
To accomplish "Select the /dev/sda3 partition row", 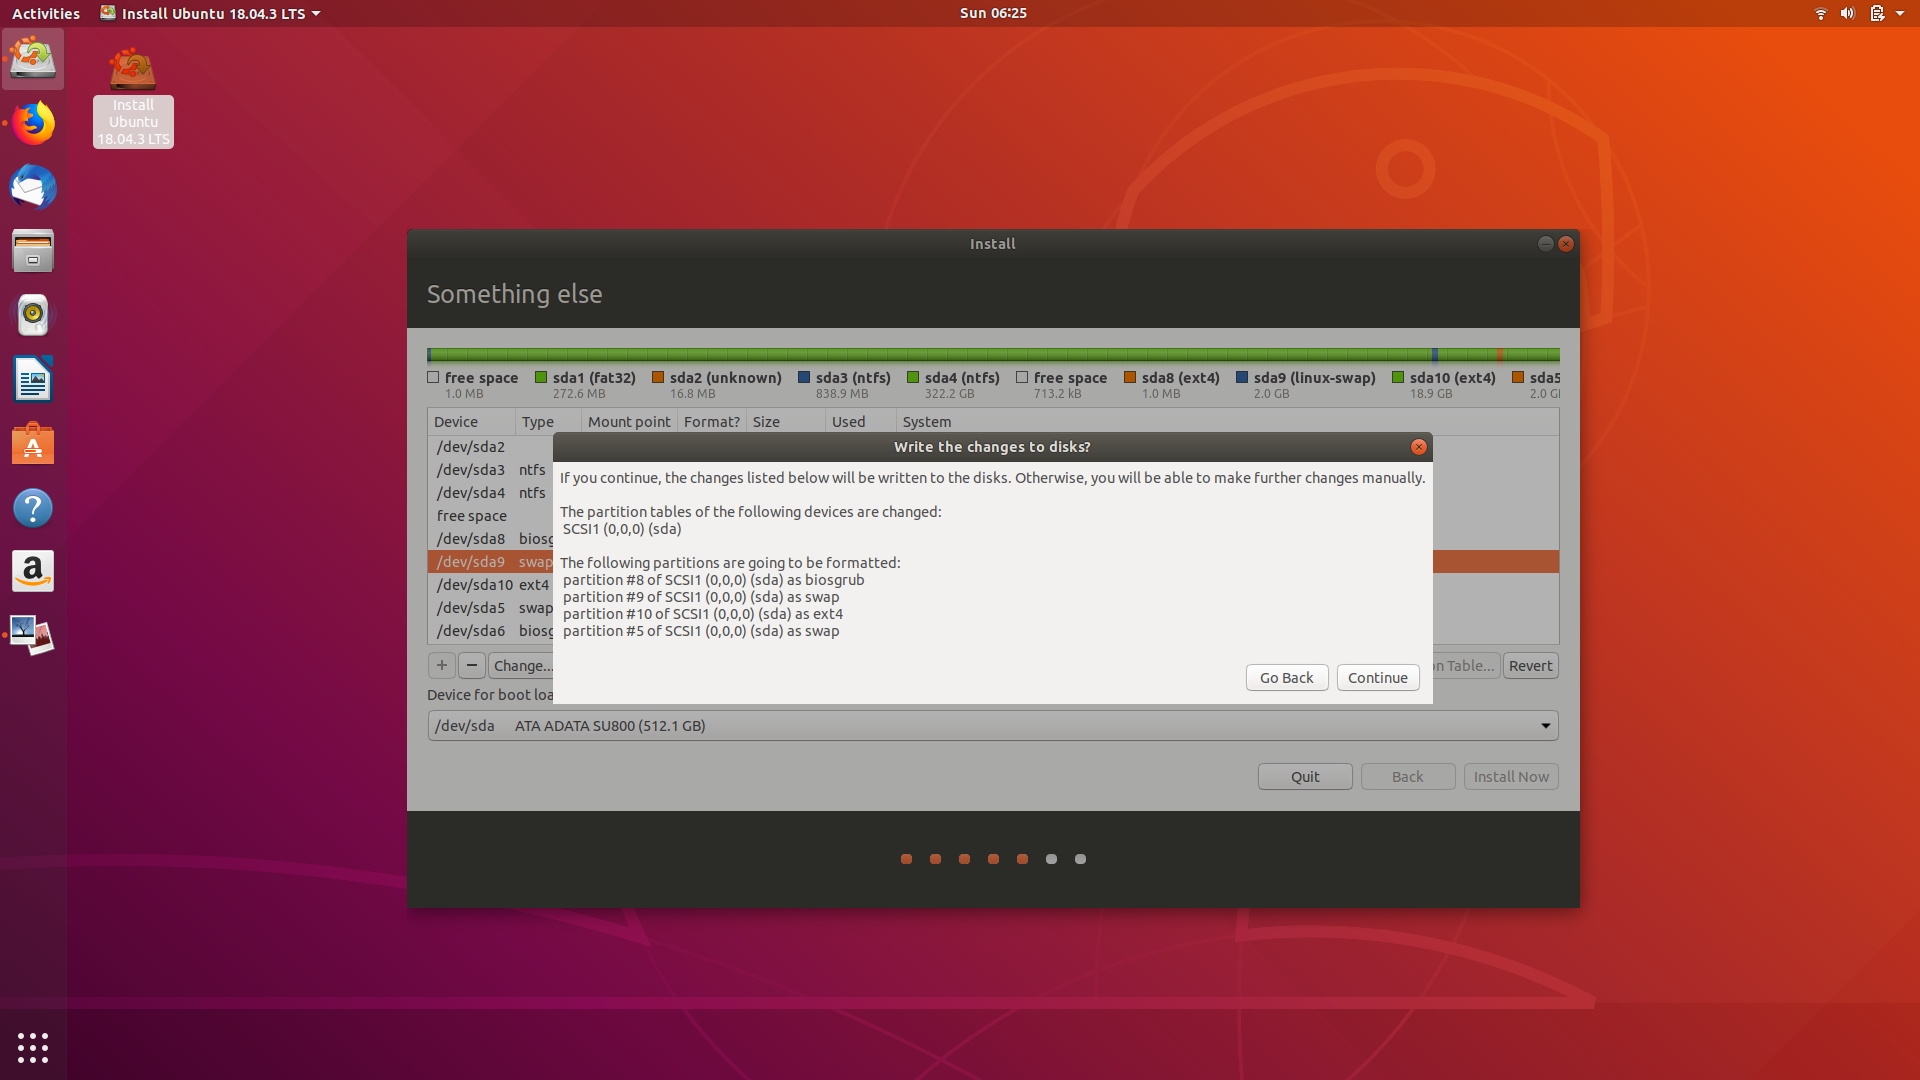I will click(471, 470).
